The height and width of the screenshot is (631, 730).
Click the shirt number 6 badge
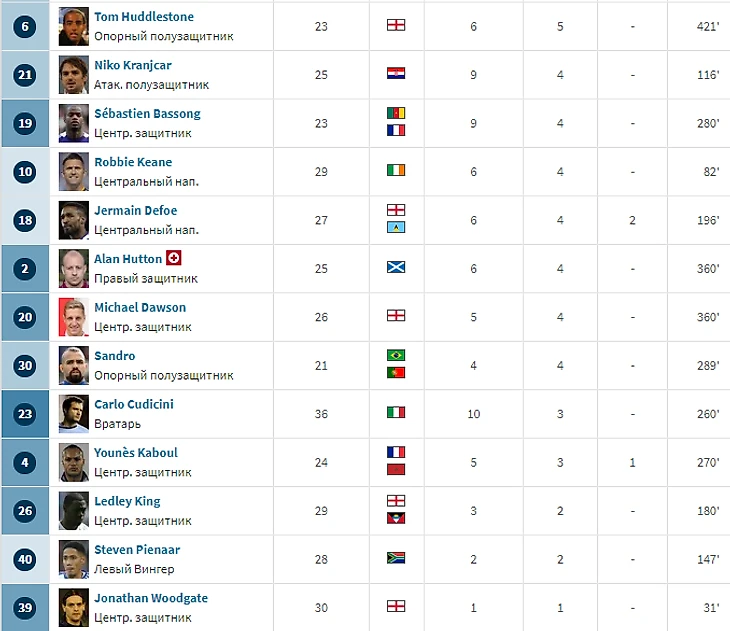point(25,27)
